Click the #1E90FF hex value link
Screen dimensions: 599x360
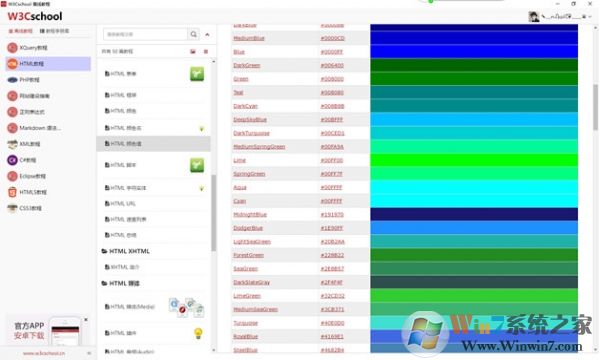tap(332, 228)
